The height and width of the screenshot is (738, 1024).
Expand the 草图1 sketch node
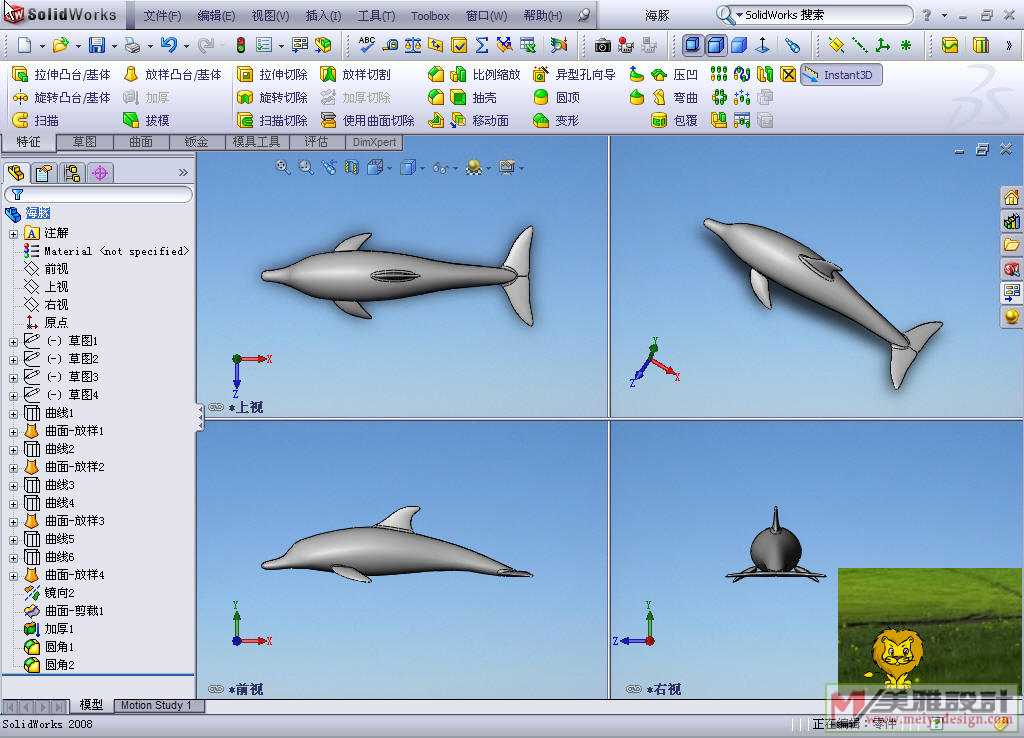[13, 341]
